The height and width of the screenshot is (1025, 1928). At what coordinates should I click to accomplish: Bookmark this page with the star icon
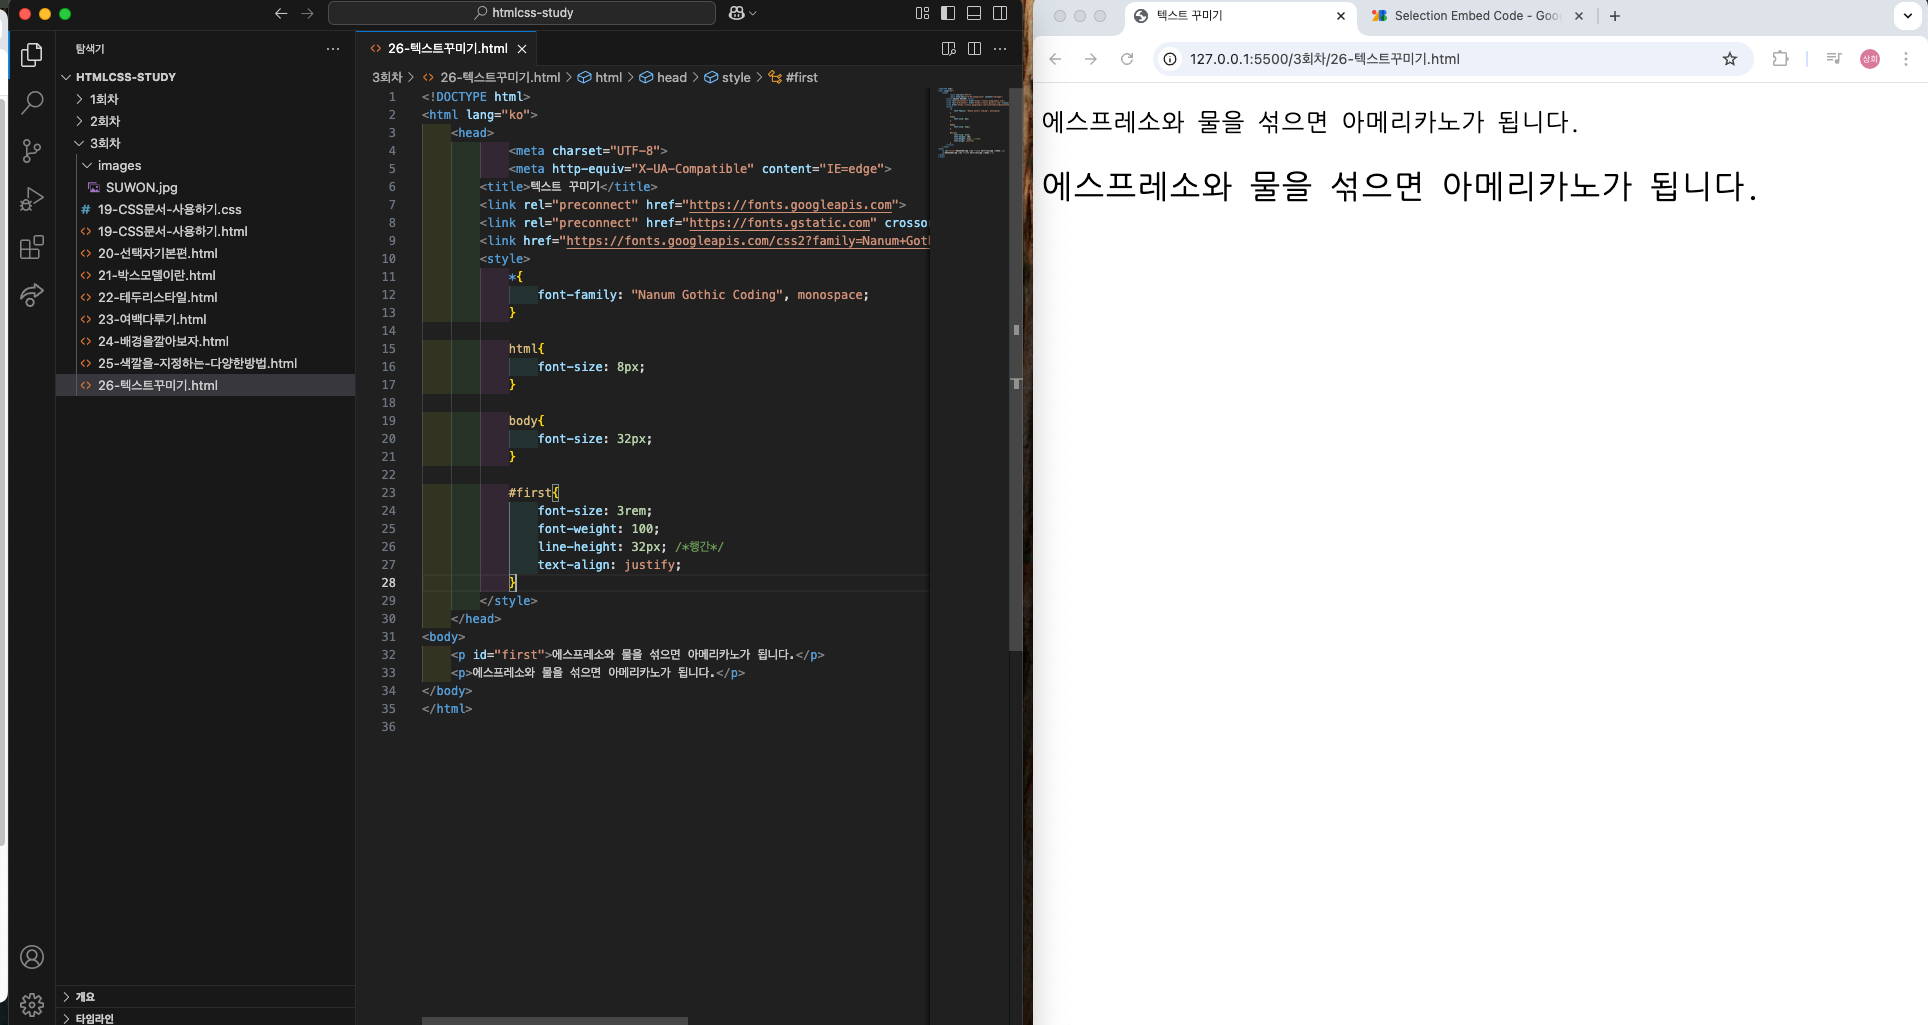coord(1730,59)
